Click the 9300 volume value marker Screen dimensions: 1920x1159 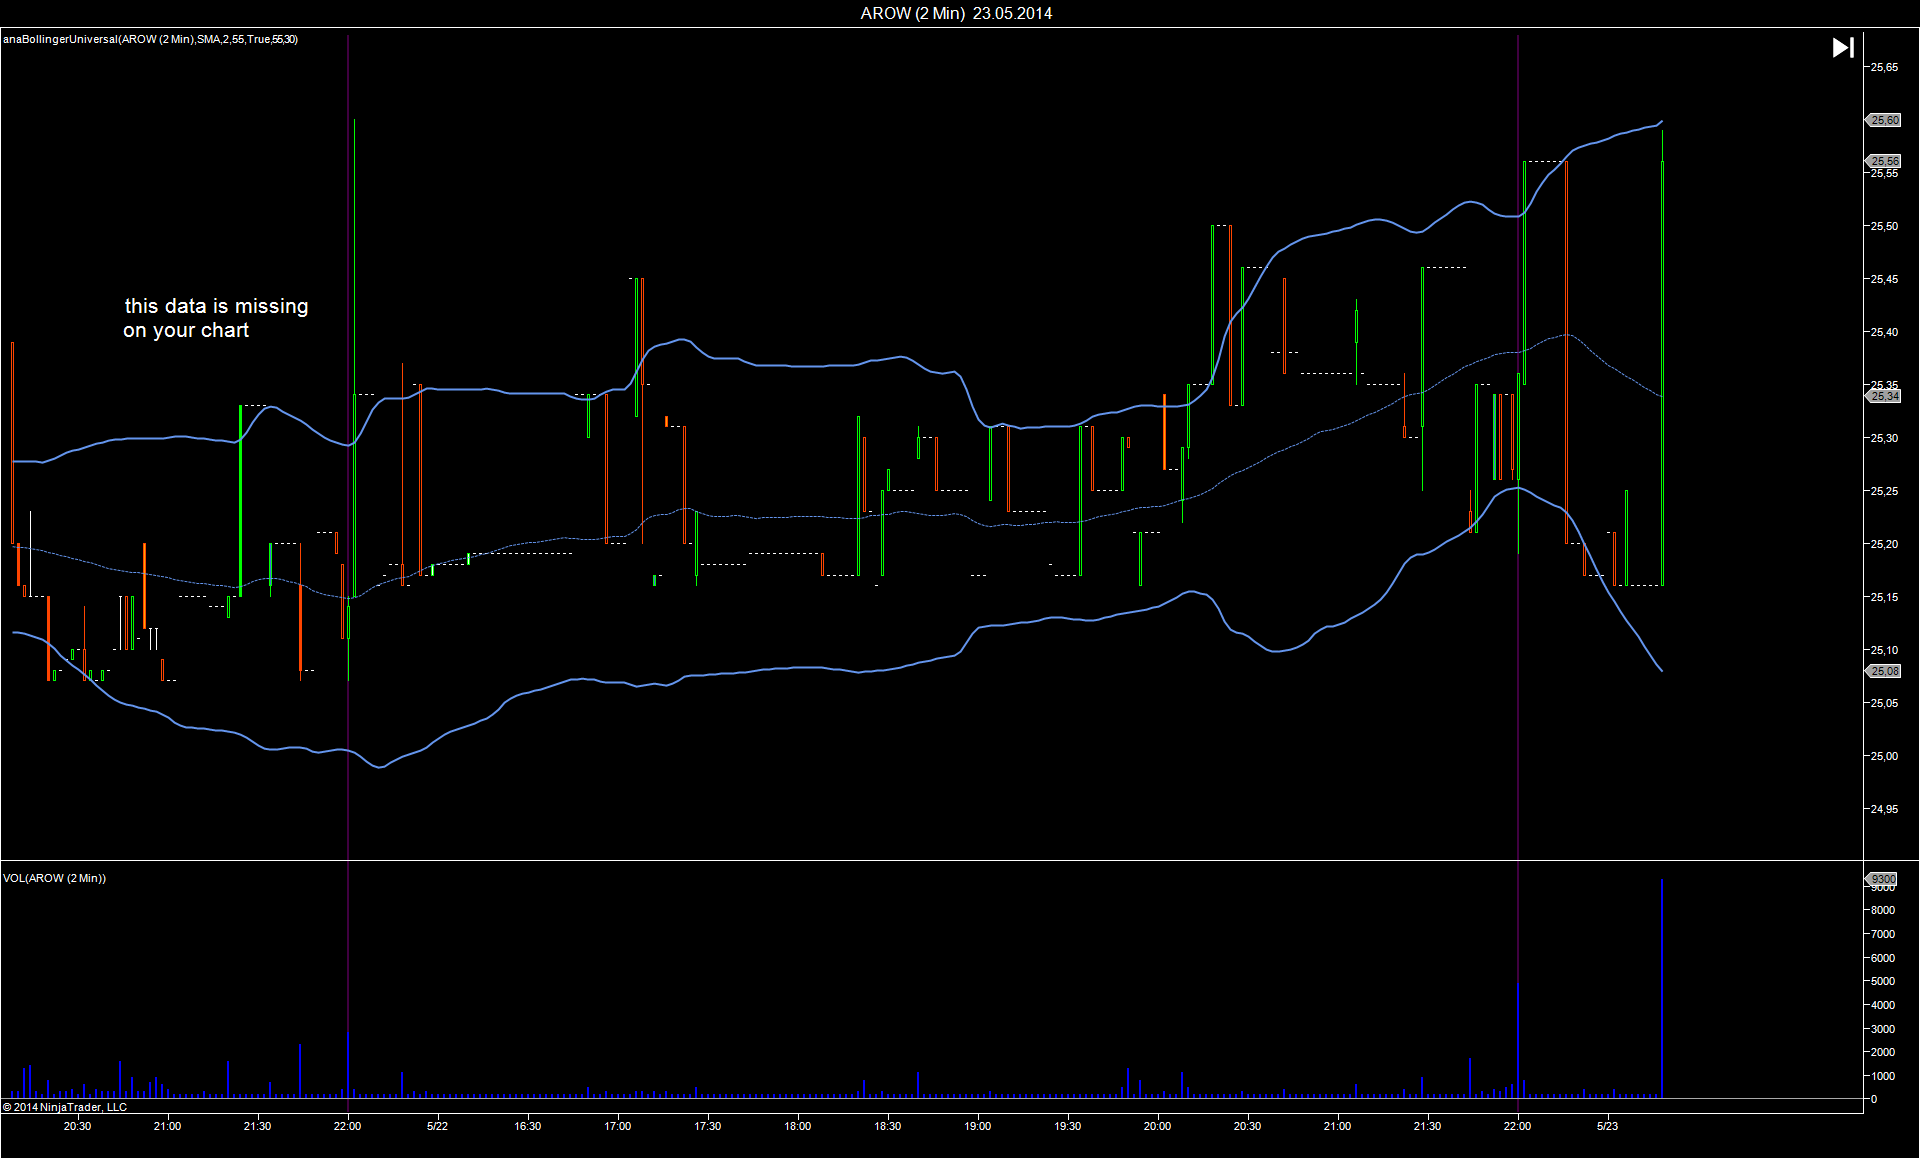tap(1883, 879)
